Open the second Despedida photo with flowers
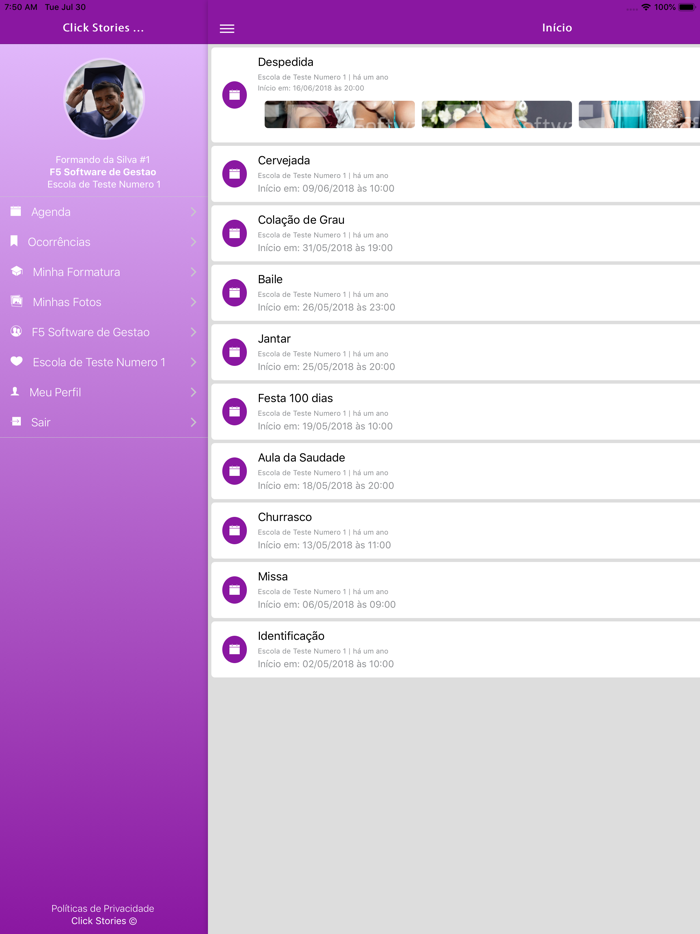 pyautogui.click(x=497, y=114)
